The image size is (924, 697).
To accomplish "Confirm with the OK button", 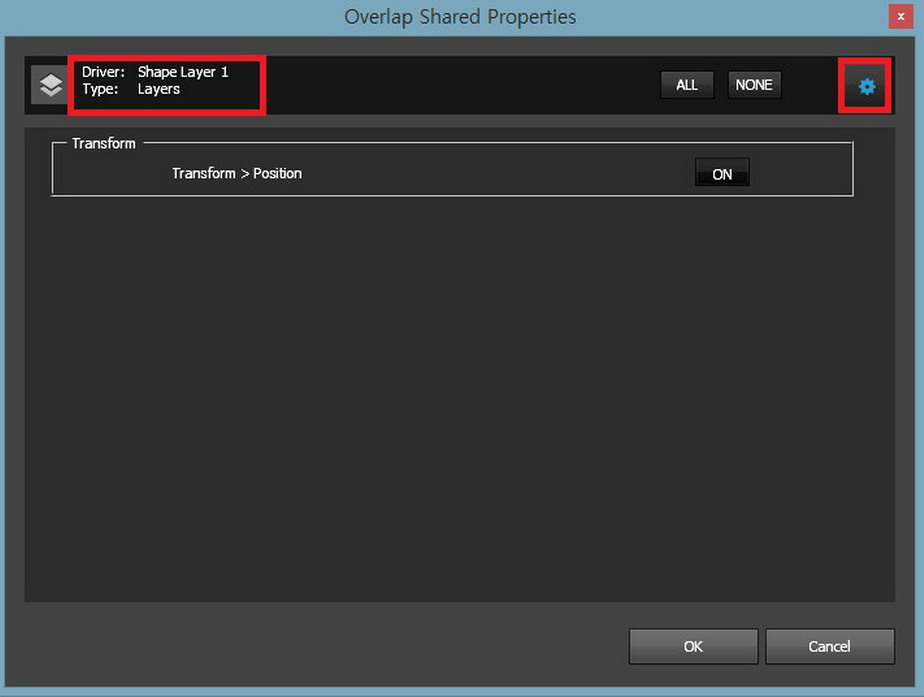I will (693, 646).
